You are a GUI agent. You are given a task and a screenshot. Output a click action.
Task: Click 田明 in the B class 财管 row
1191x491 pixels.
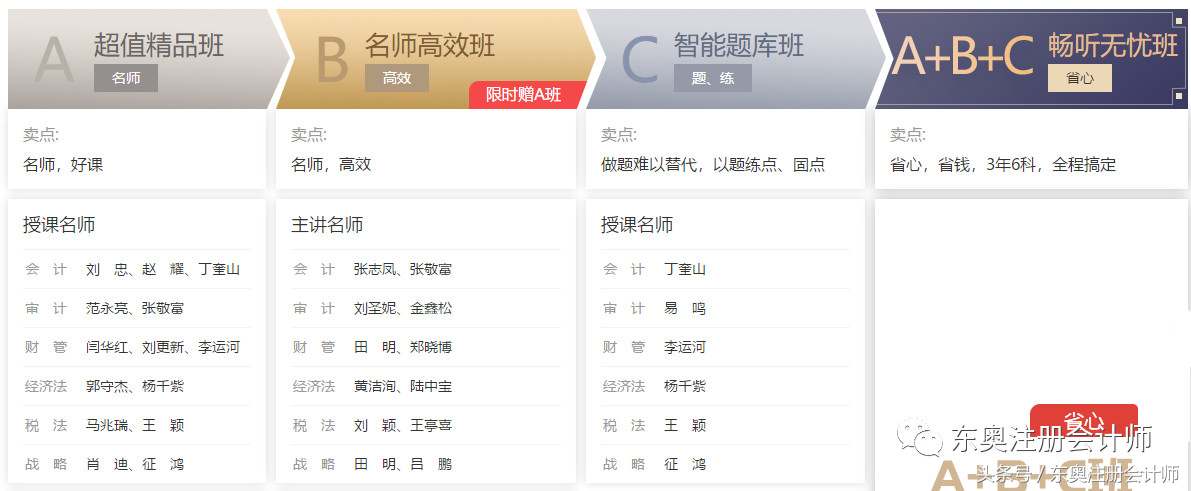(375, 347)
